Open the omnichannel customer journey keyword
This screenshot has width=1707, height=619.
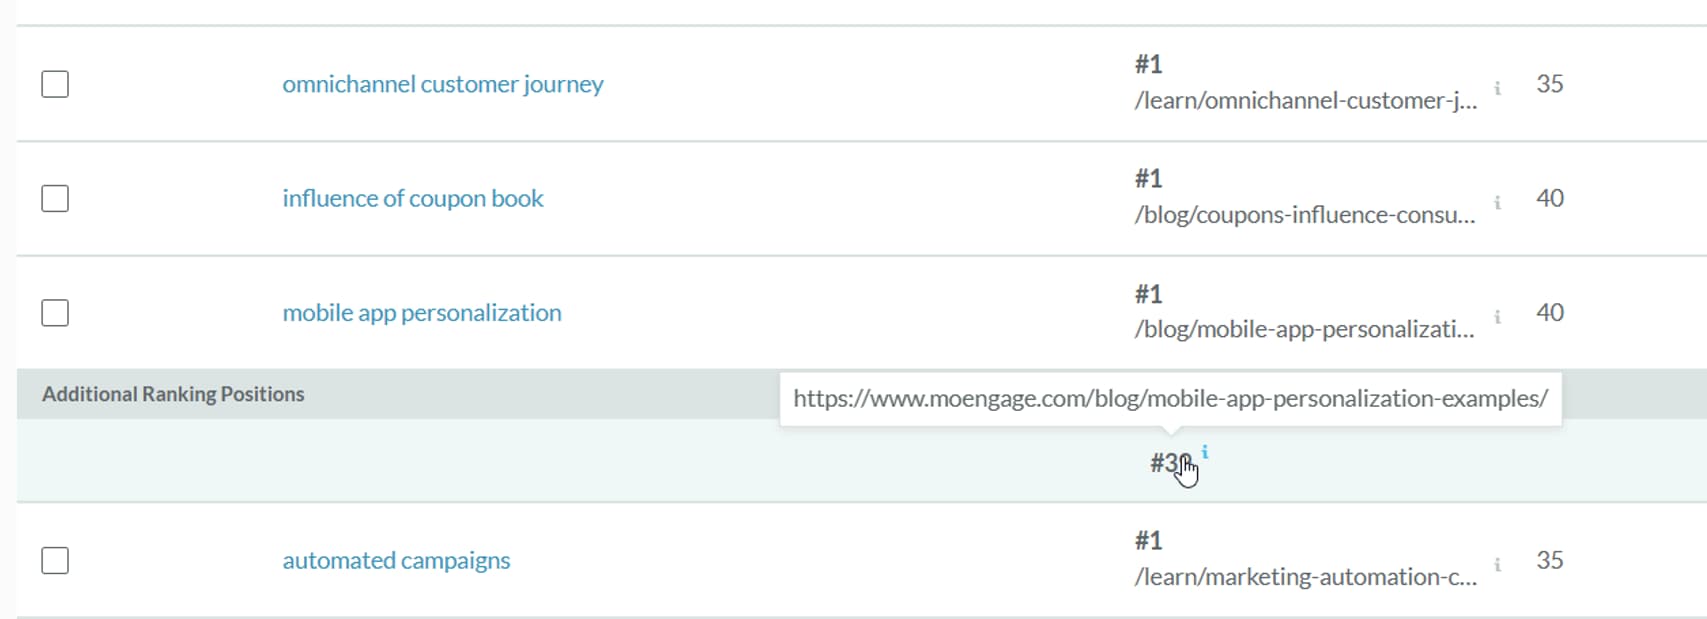[x=442, y=84]
